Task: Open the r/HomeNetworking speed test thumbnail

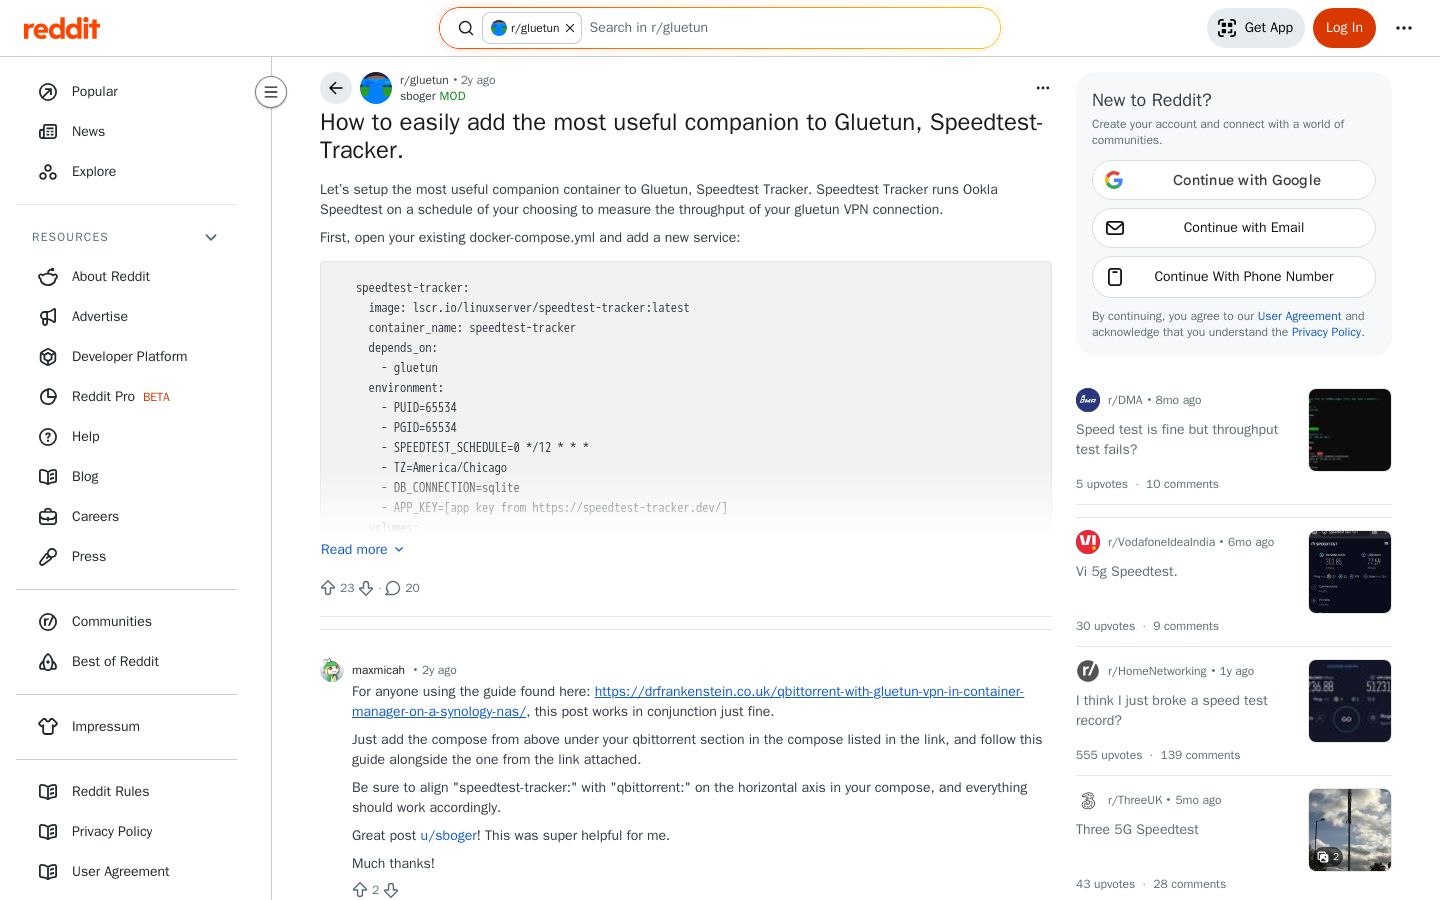Action: pos(1350,701)
